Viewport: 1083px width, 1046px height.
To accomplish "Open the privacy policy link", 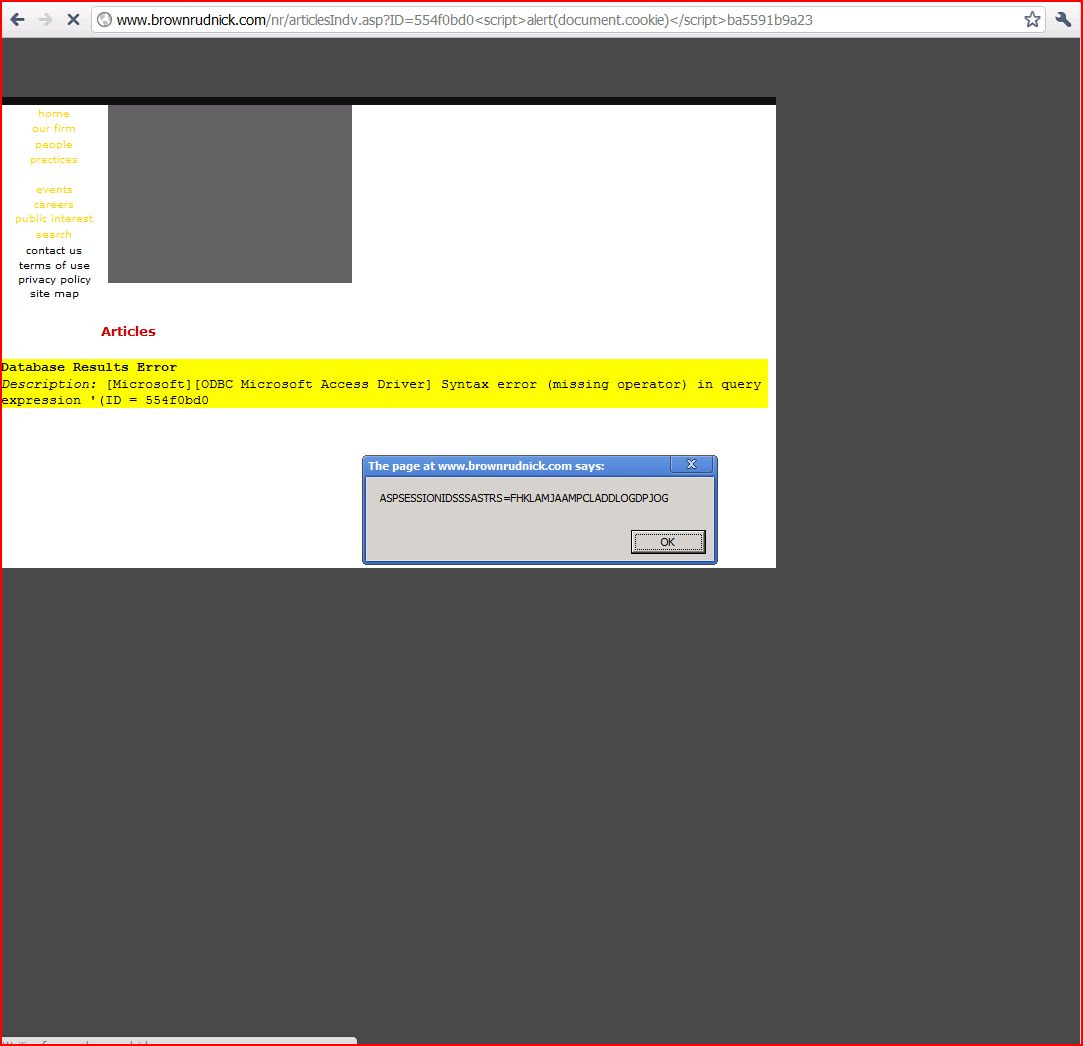I will click(x=54, y=280).
